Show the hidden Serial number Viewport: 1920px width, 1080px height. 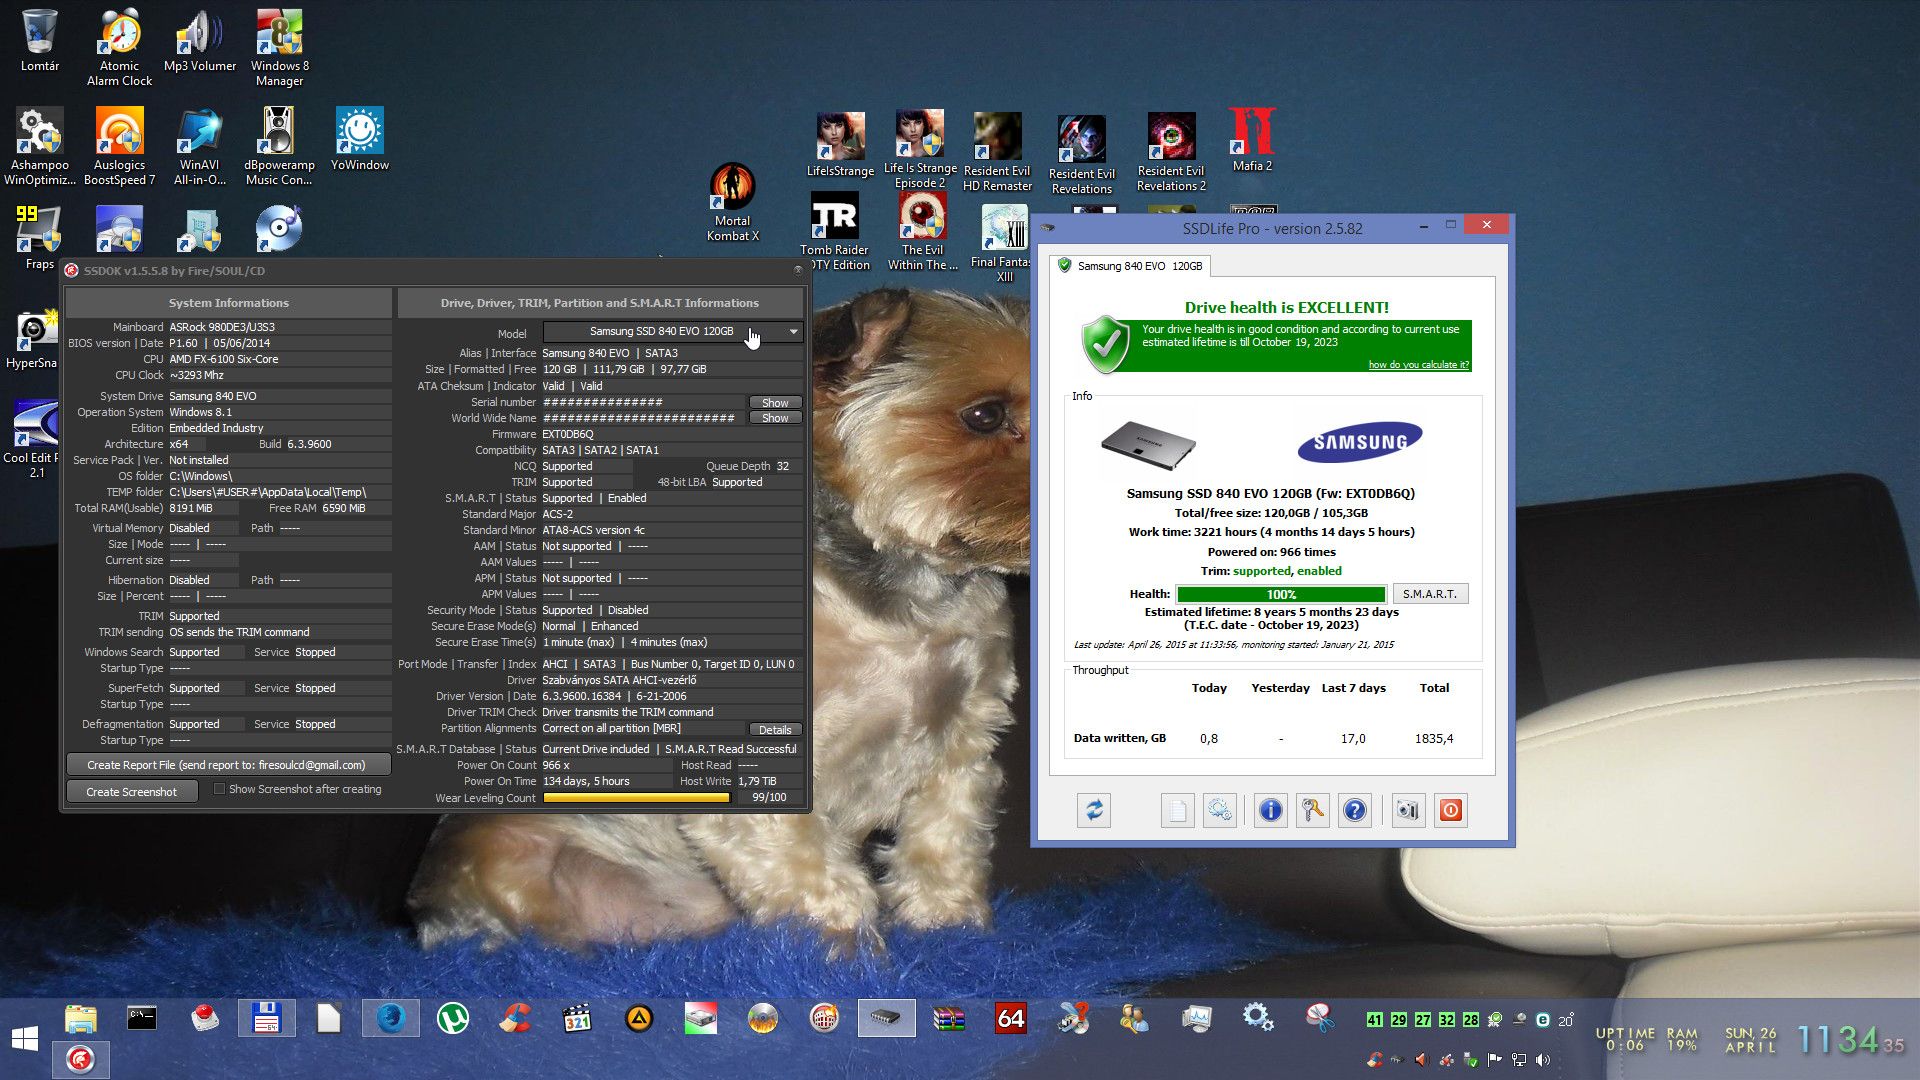pos(775,402)
